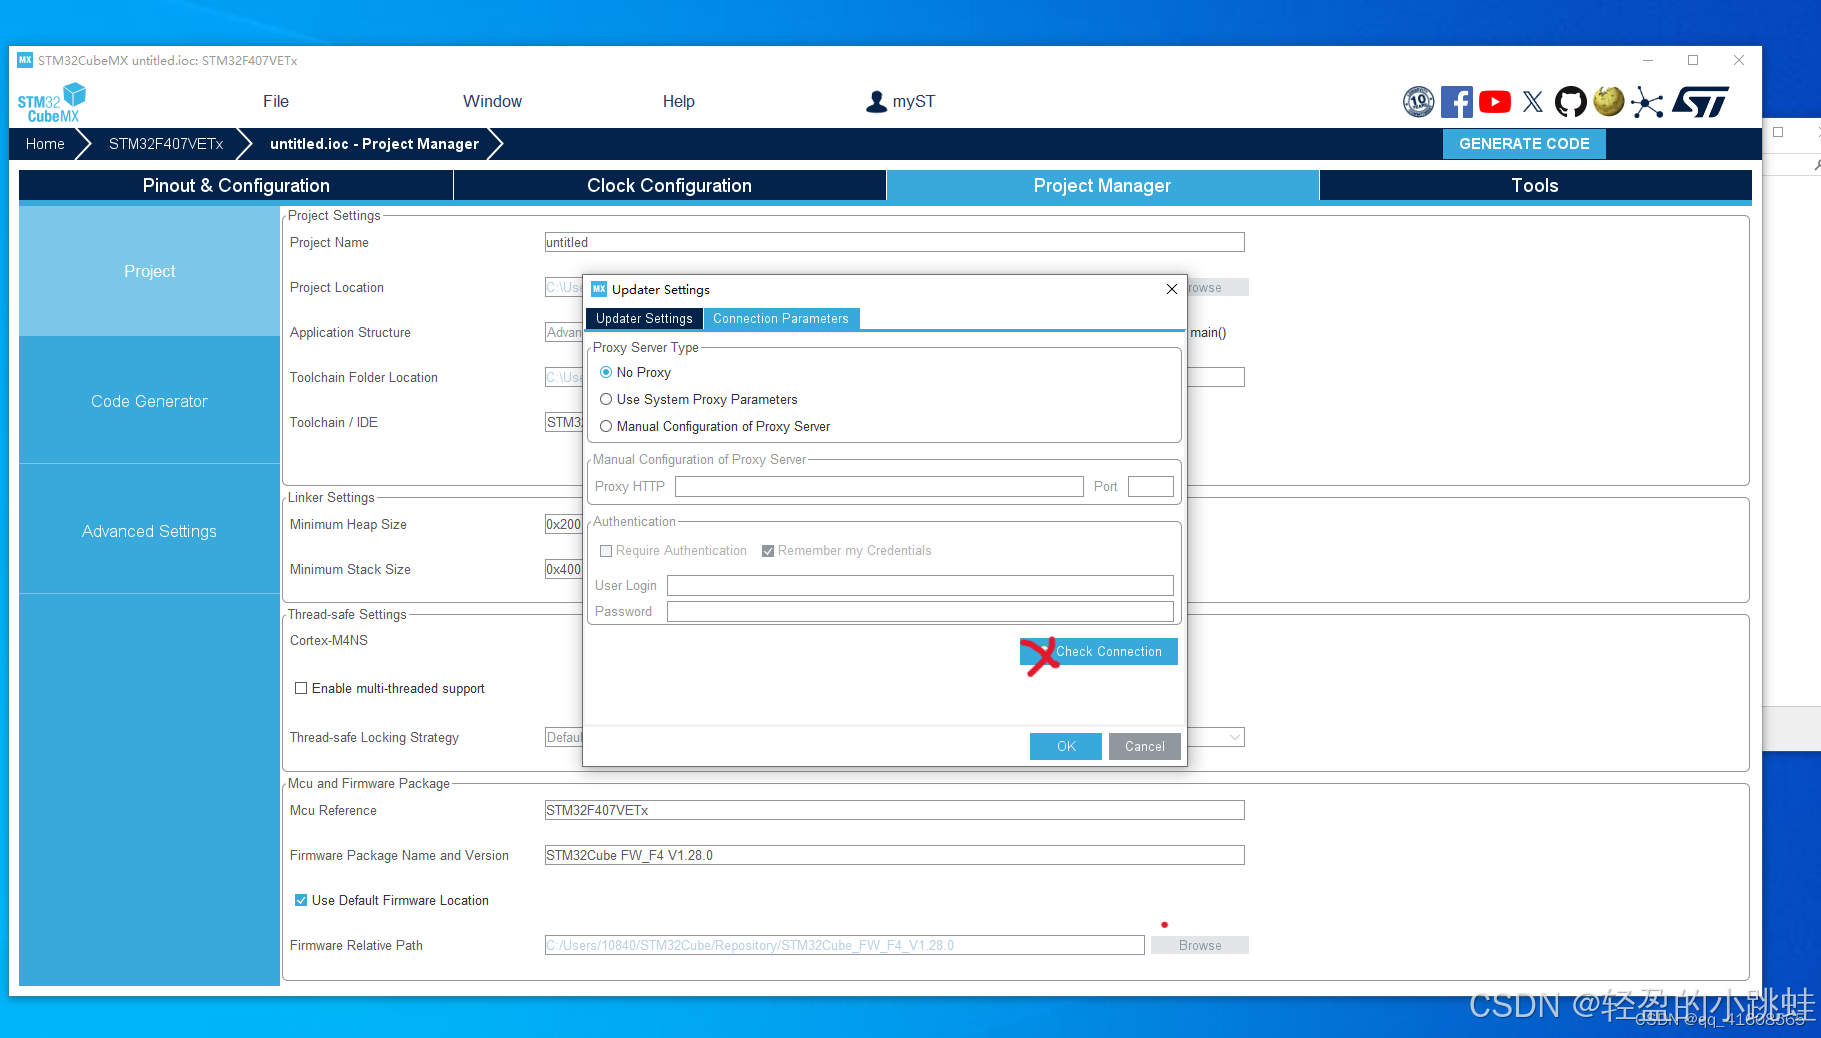Viewport: 1821px width, 1038px height.
Task: Switch to Pinout & Configuration tab
Action: coord(236,185)
